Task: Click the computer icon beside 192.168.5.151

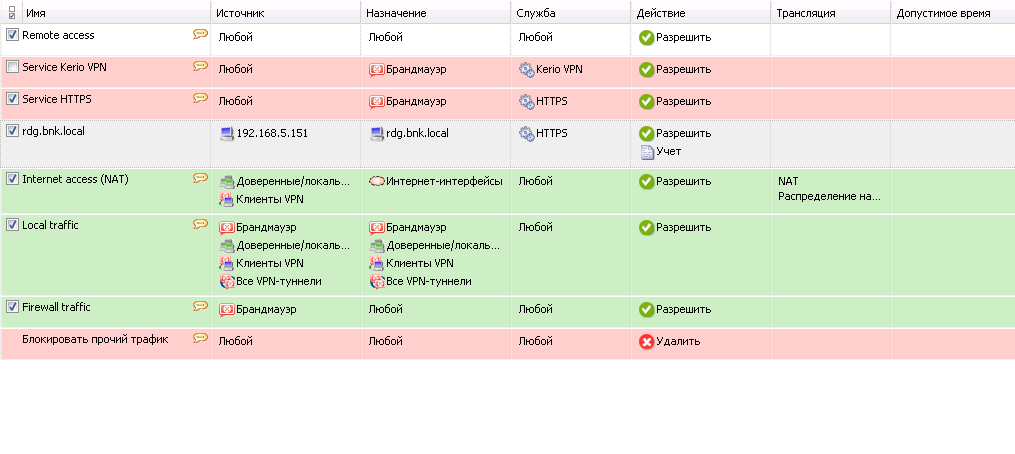Action: coord(227,133)
